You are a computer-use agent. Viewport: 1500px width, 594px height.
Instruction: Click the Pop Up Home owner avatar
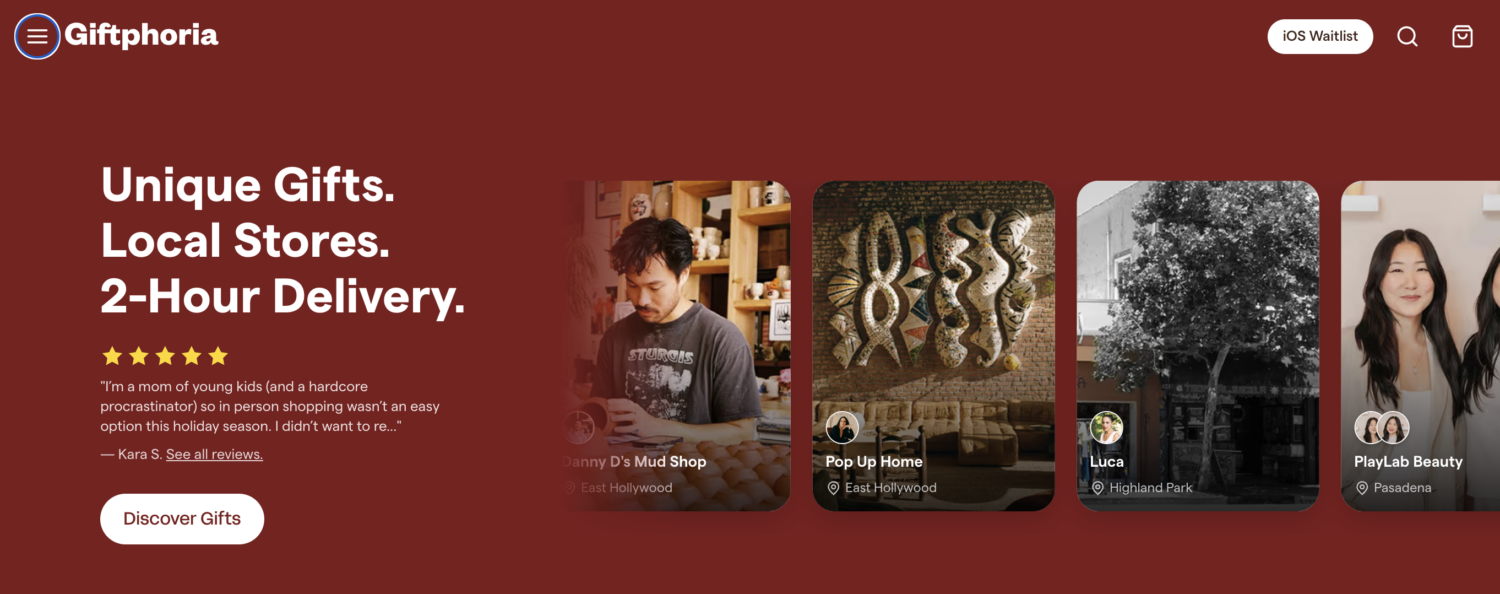coord(842,428)
